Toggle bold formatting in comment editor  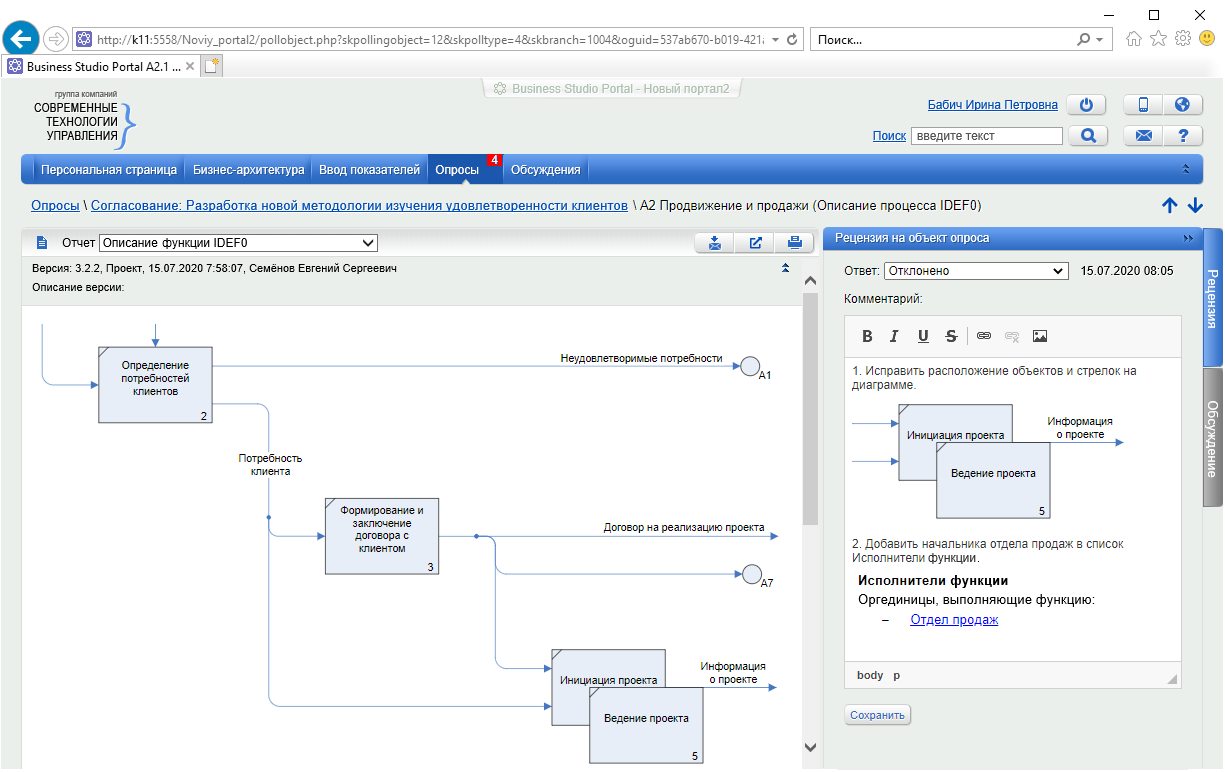click(x=867, y=336)
